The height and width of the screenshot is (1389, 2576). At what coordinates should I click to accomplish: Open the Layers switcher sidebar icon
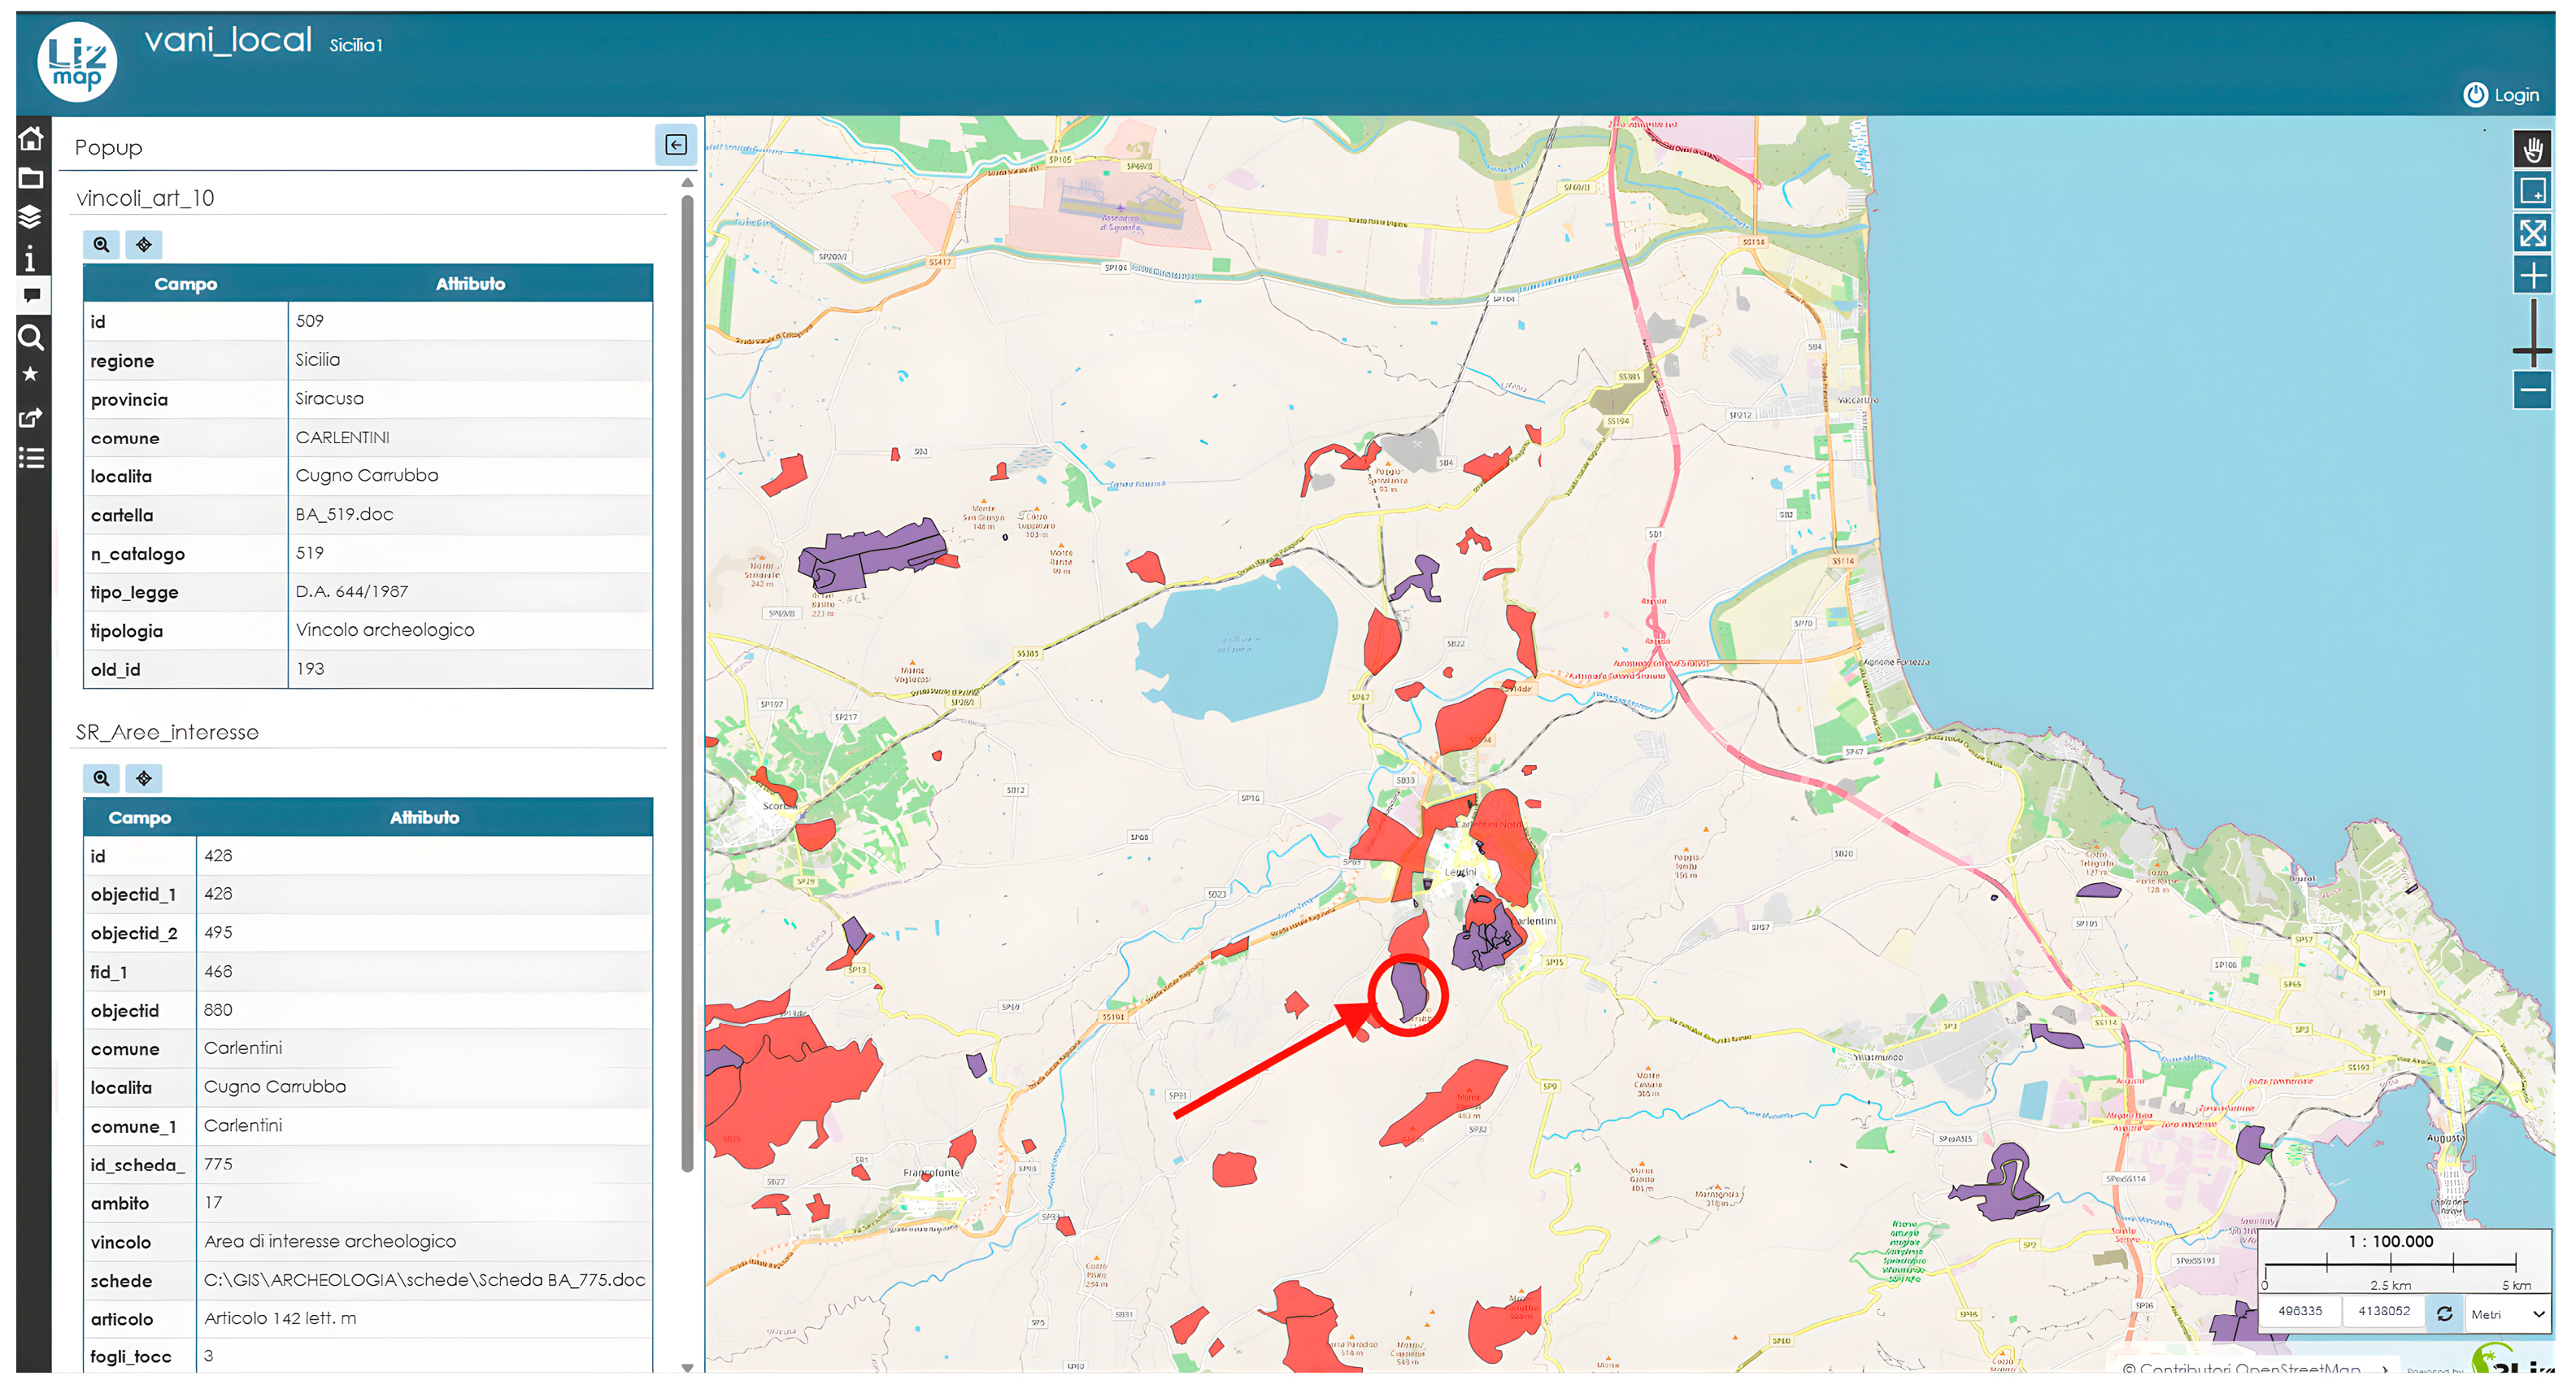click(x=31, y=216)
